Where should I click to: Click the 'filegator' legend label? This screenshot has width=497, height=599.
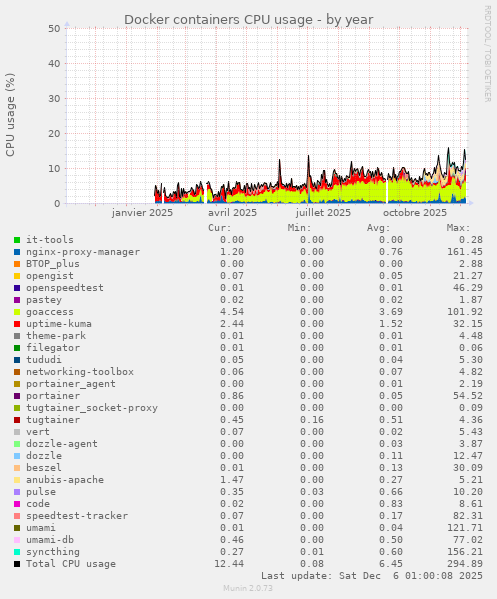[53, 348]
